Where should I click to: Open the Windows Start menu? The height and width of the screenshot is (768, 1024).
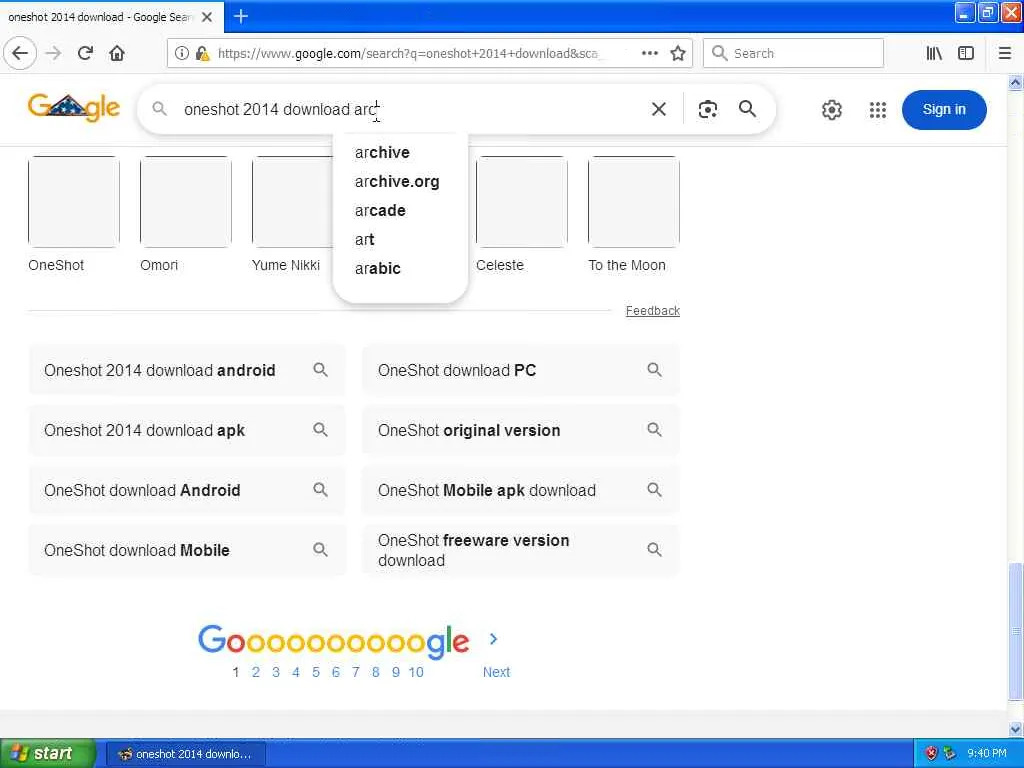tap(47, 754)
